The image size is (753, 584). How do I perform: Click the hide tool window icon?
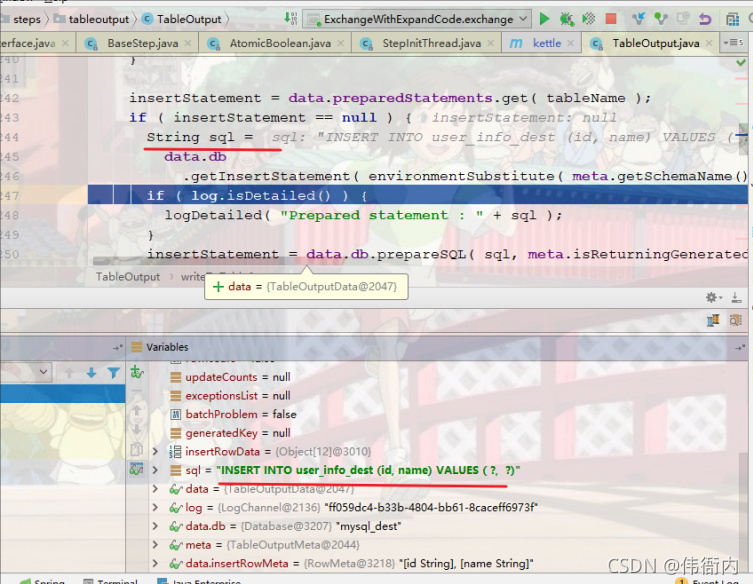[x=736, y=298]
